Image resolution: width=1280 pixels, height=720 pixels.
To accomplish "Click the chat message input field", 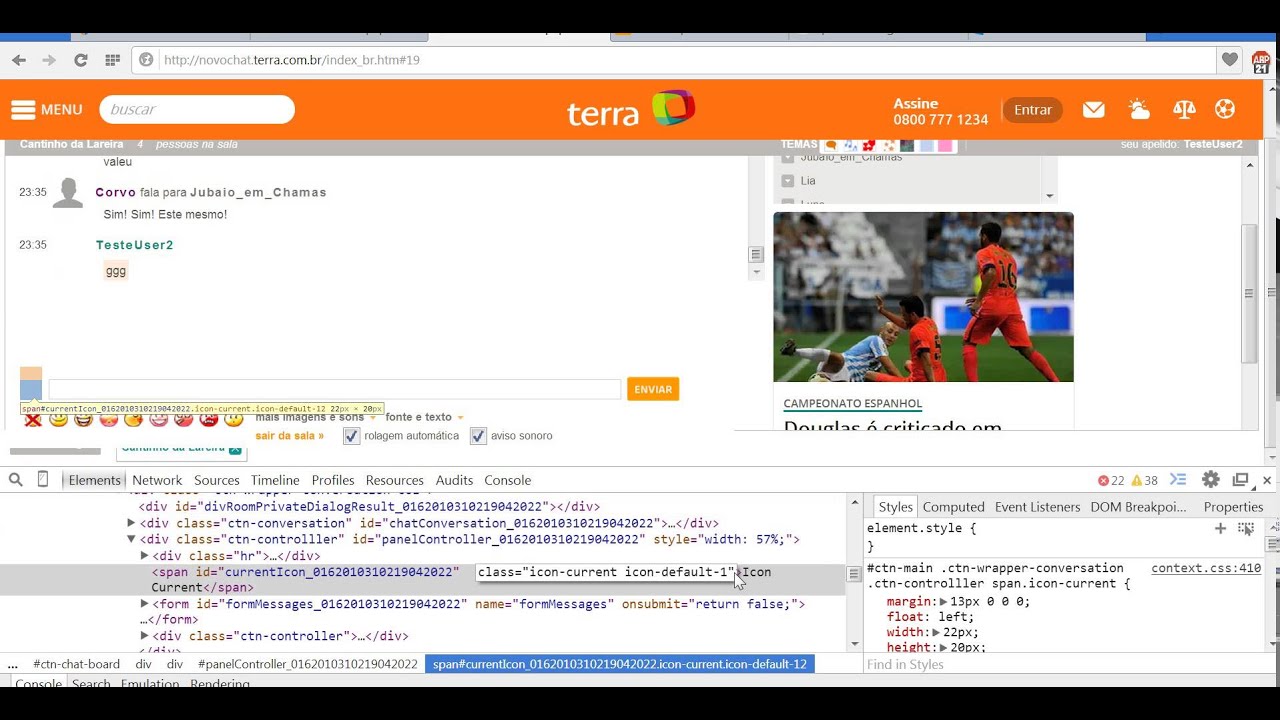I will [x=335, y=389].
